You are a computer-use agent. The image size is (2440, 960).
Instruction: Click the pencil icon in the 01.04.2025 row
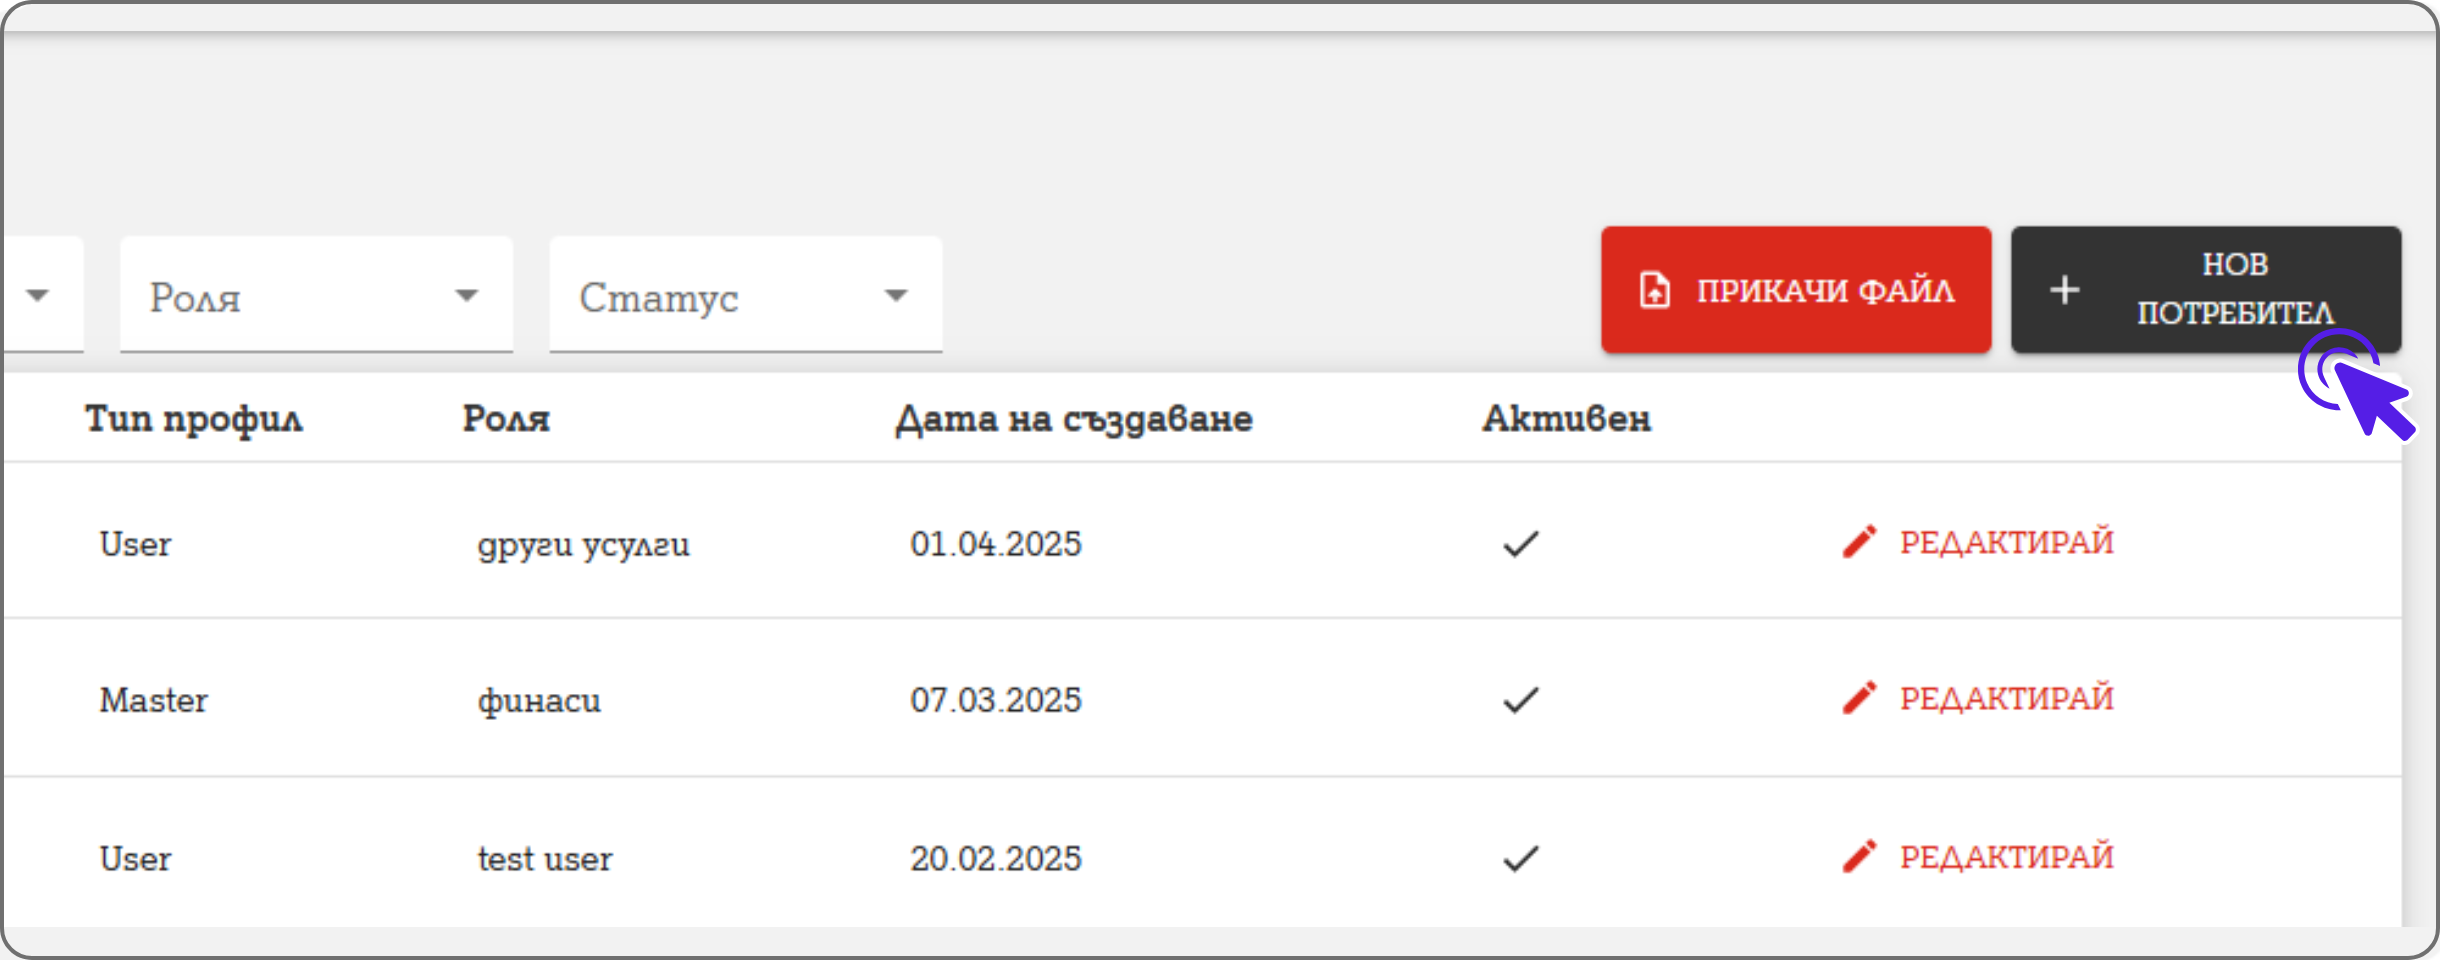pos(1859,542)
